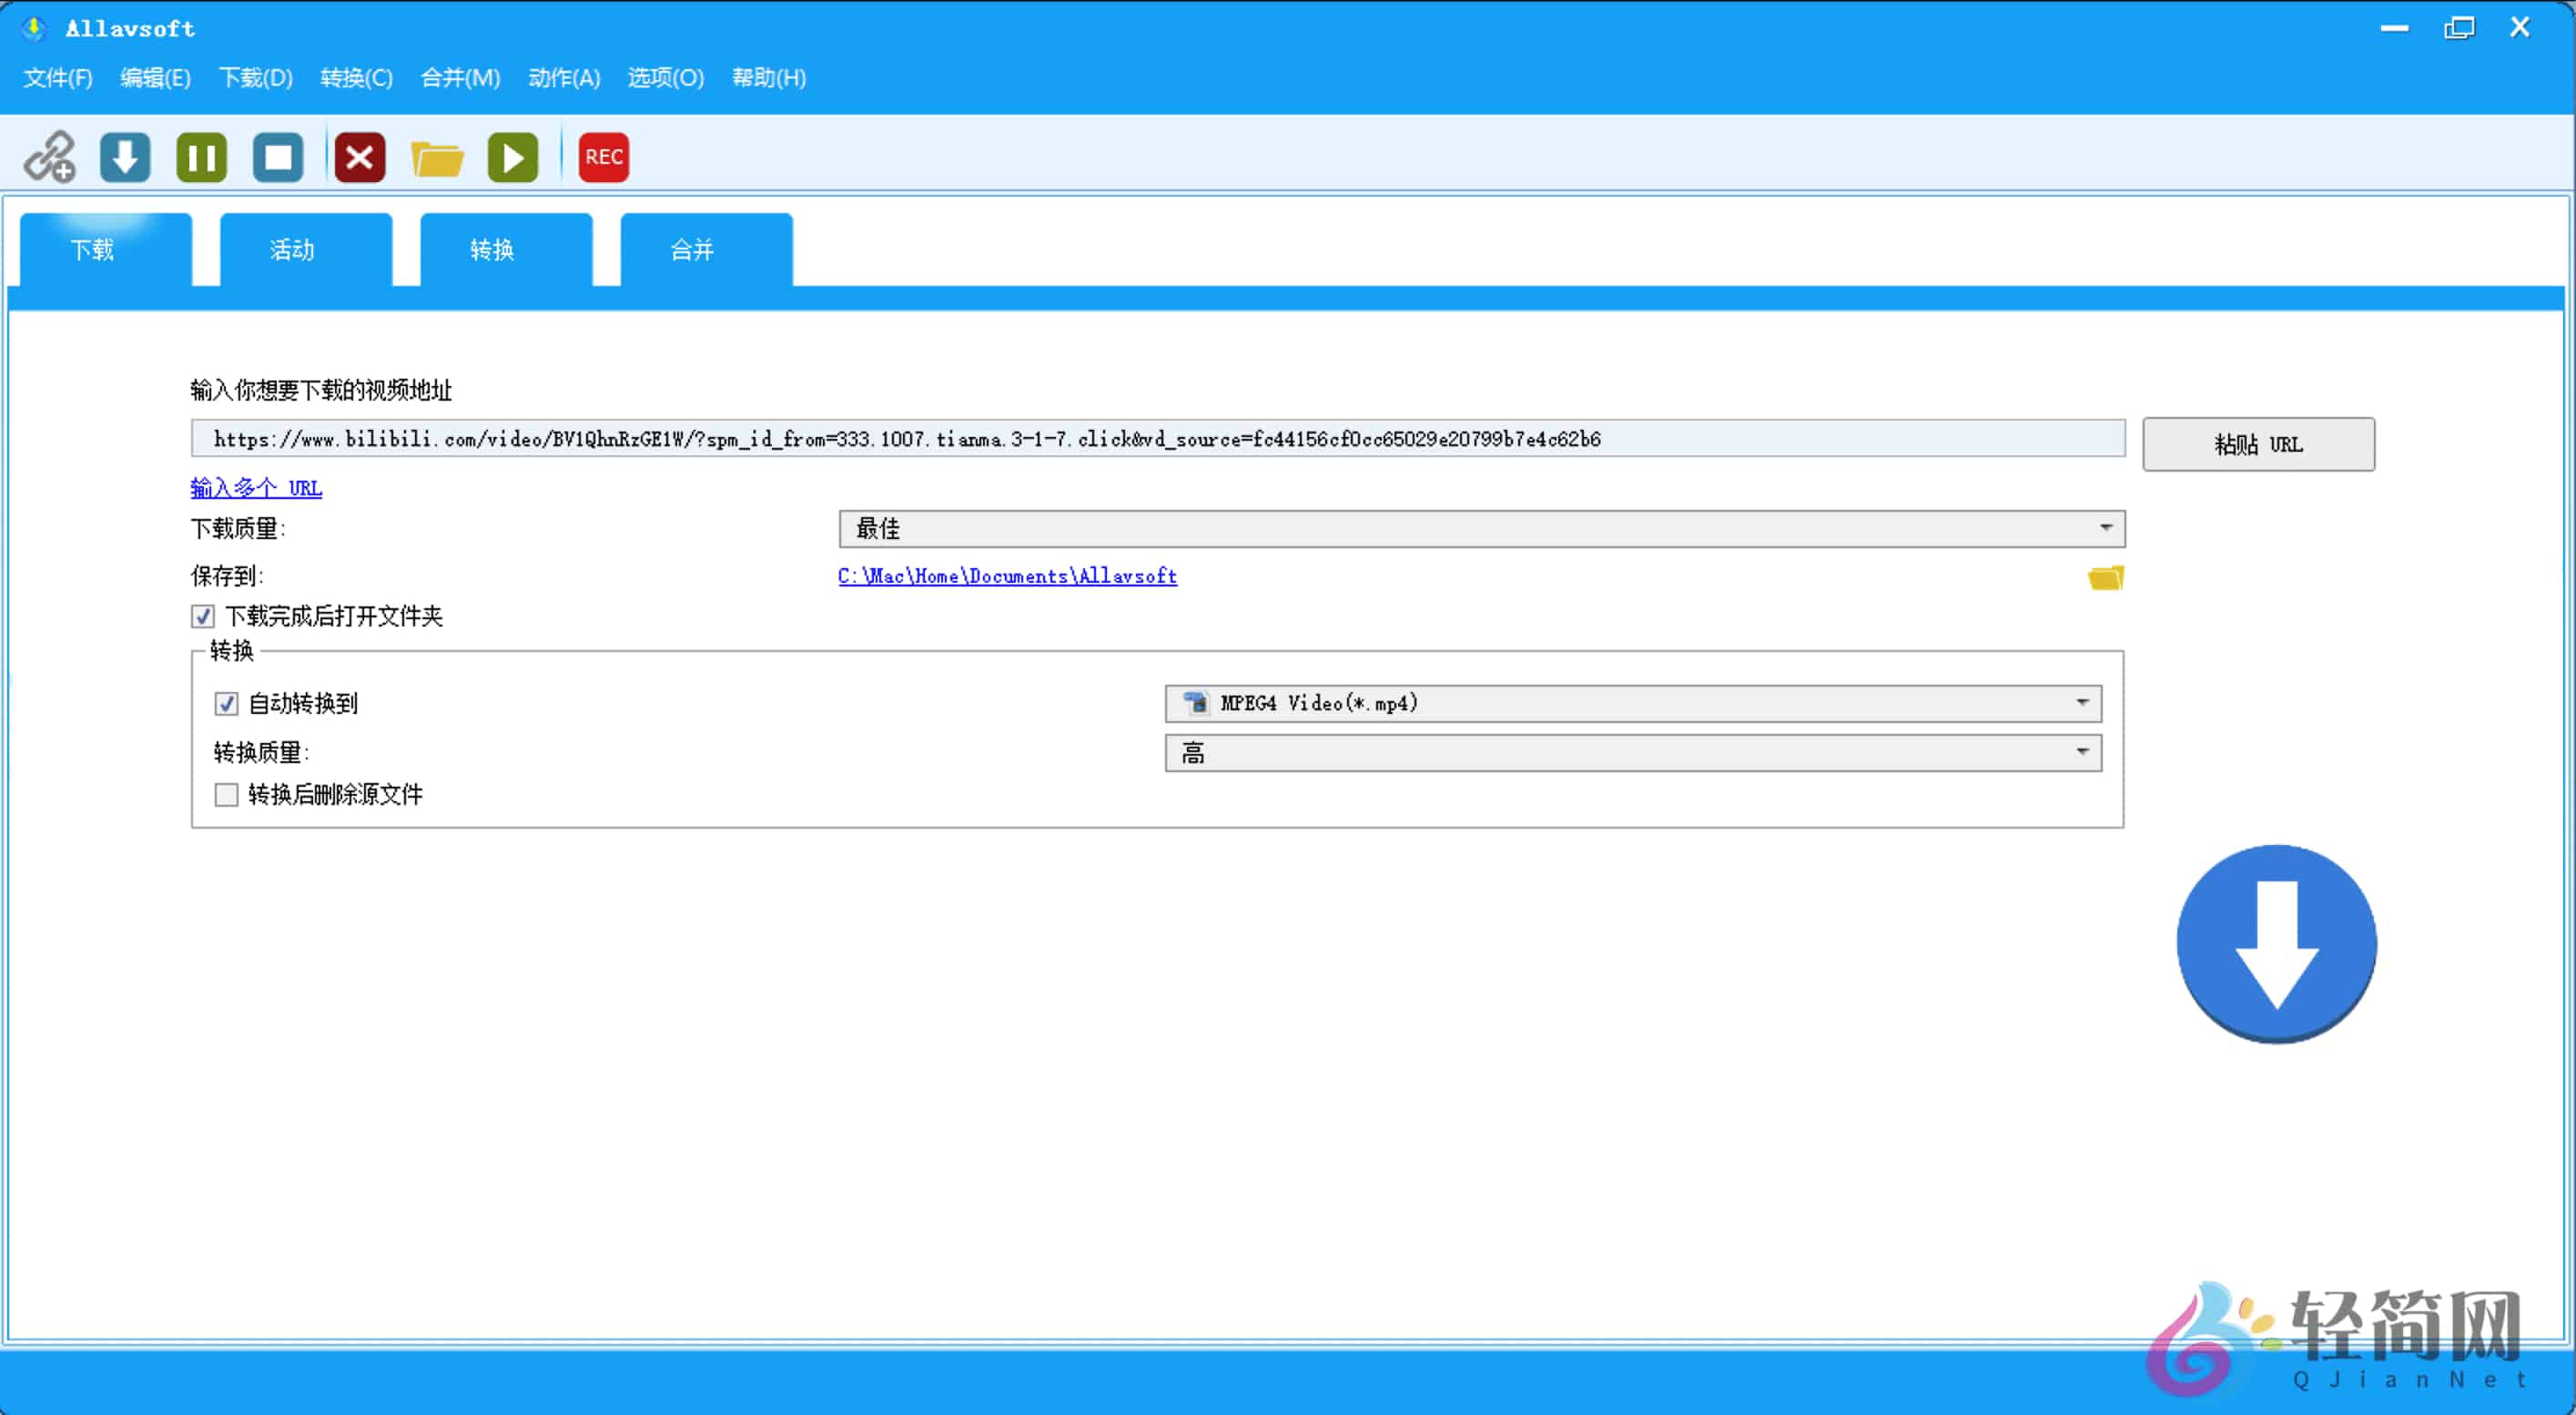
Task: Enable 转换后删除源文件 checkbox
Action: [226, 794]
